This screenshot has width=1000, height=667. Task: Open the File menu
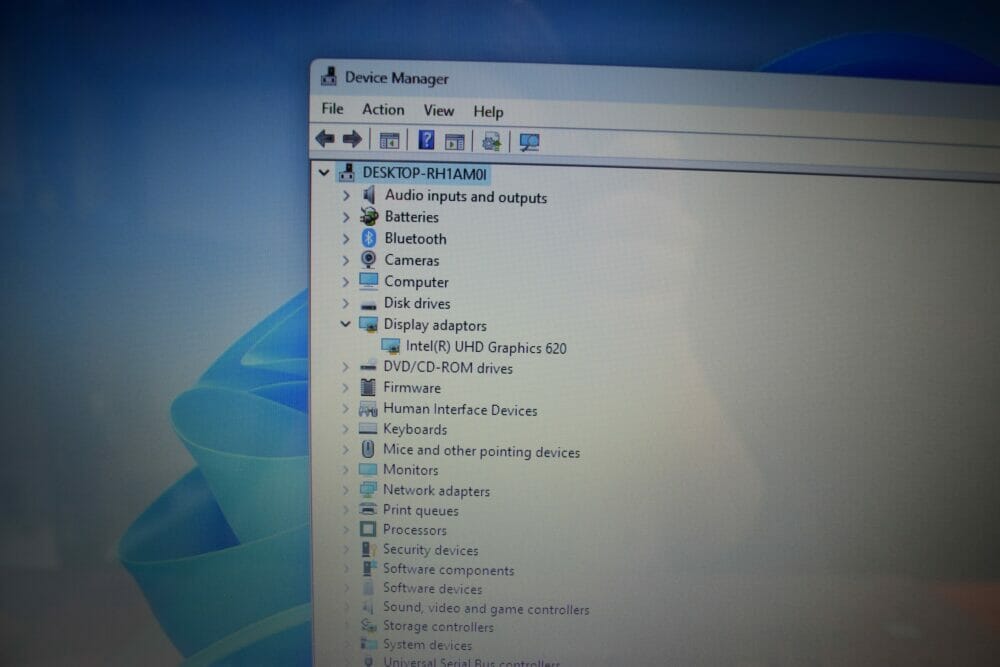(332, 108)
